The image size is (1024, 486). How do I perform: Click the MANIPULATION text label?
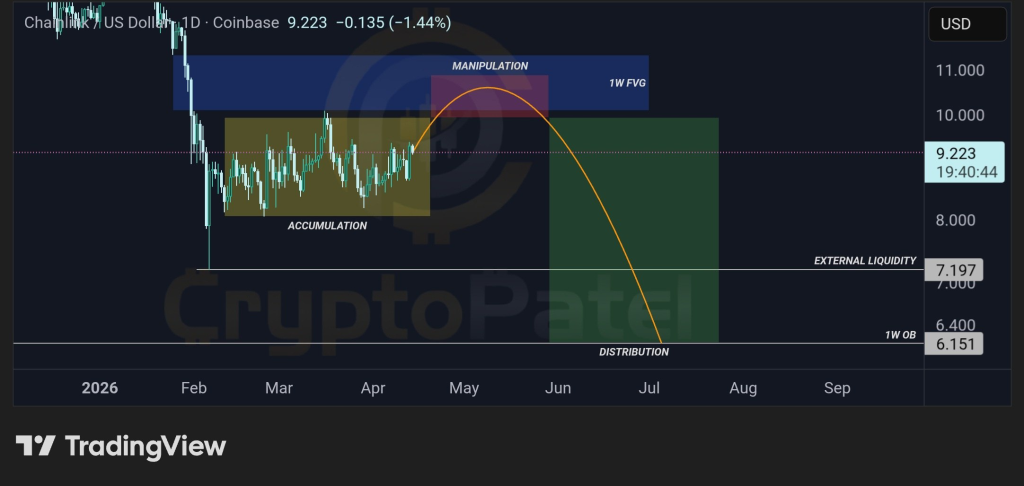click(x=490, y=66)
